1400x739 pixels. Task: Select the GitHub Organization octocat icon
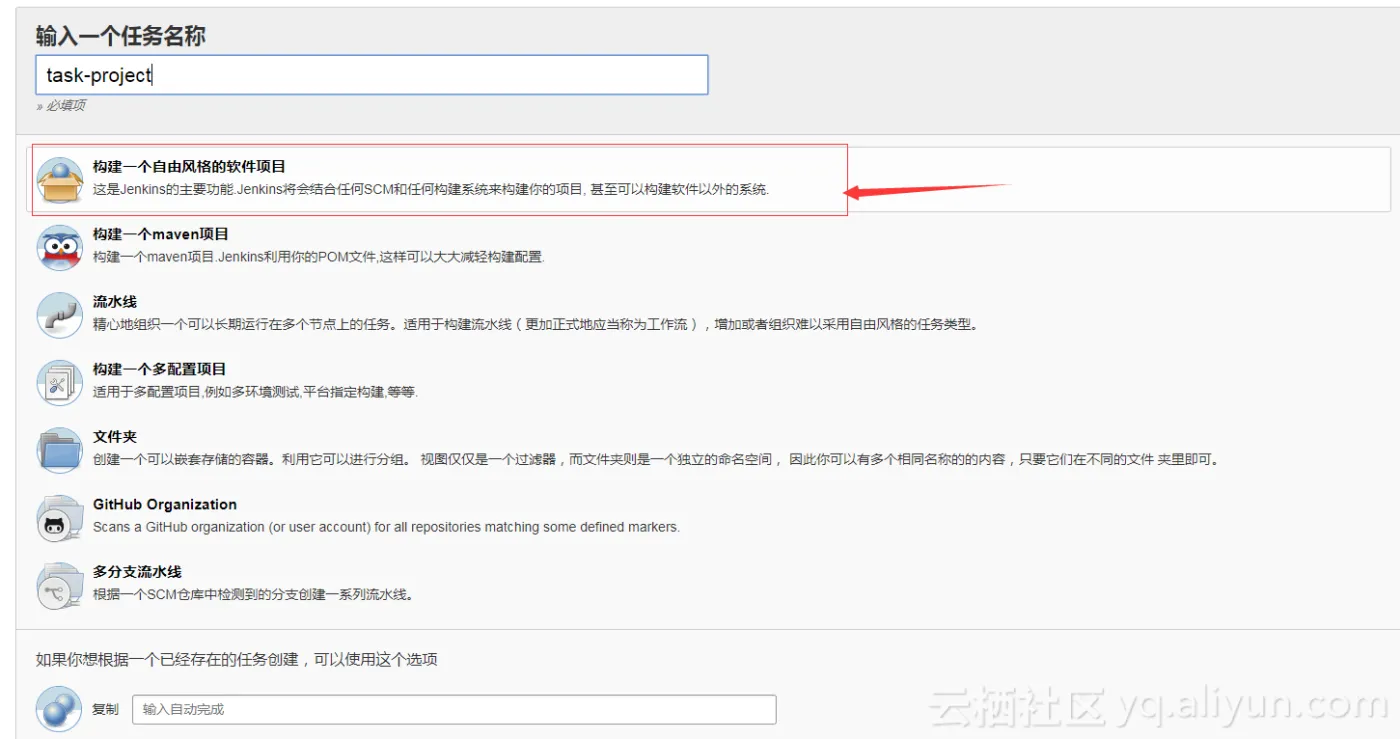[59, 518]
